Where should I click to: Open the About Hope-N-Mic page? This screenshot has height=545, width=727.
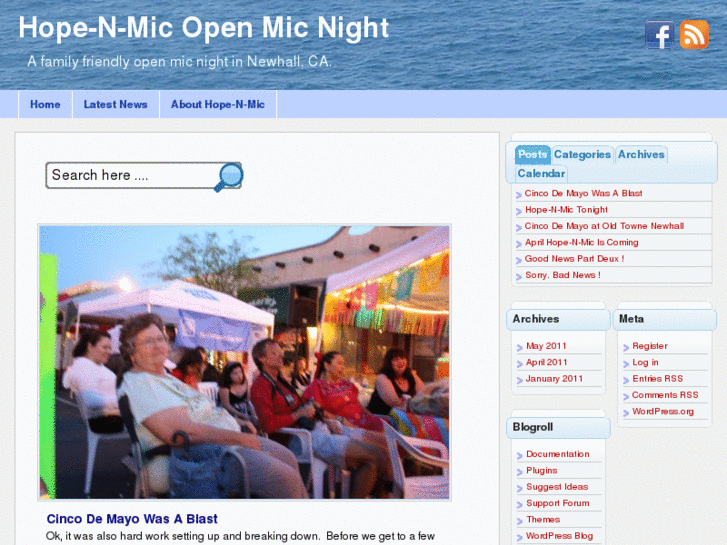click(218, 104)
